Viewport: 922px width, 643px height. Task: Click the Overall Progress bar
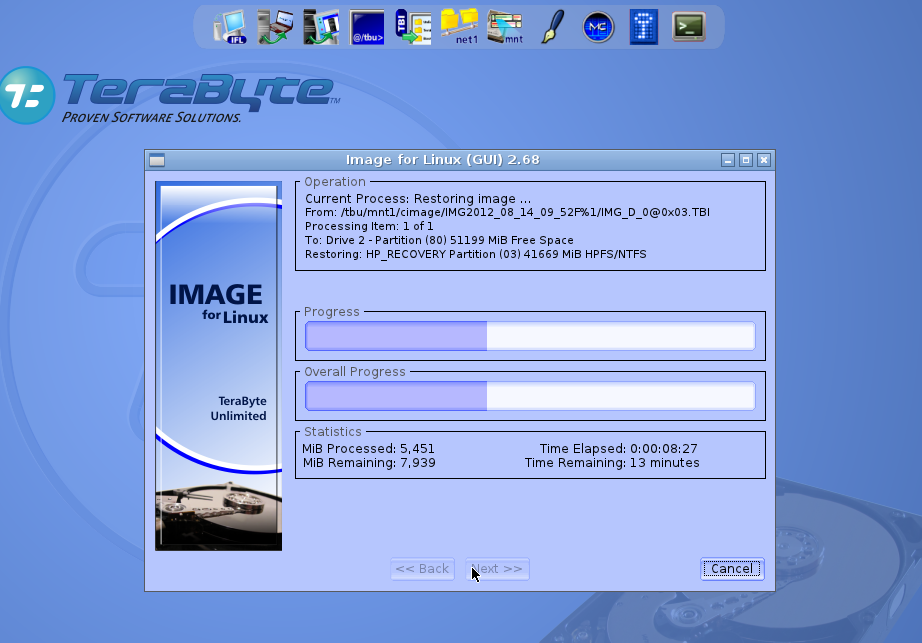pyautogui.click(x=530, y=396)
